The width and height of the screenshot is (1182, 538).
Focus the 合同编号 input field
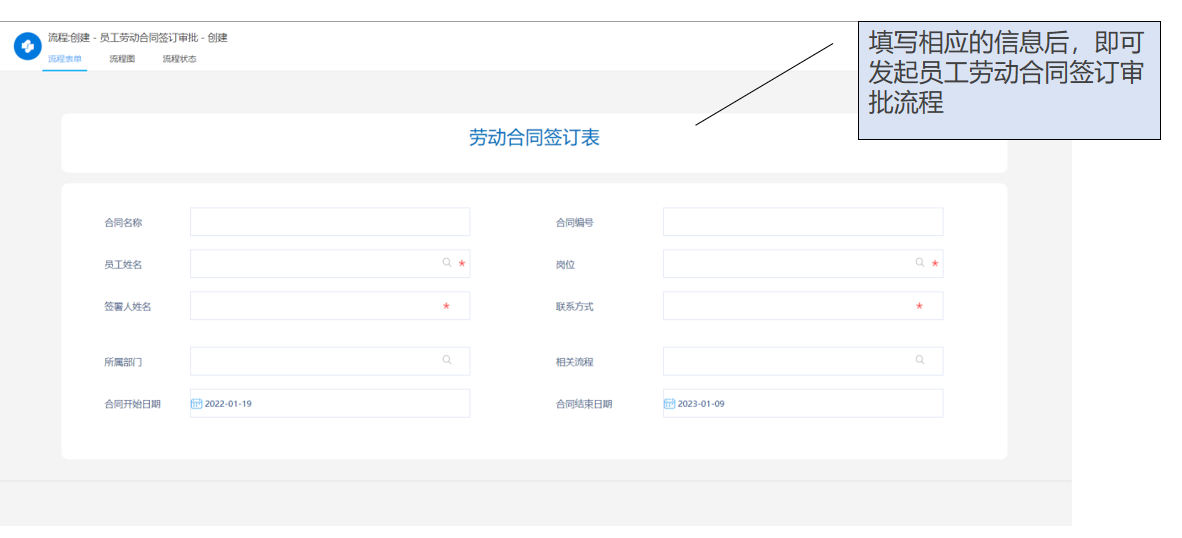(x=803, y=222)
